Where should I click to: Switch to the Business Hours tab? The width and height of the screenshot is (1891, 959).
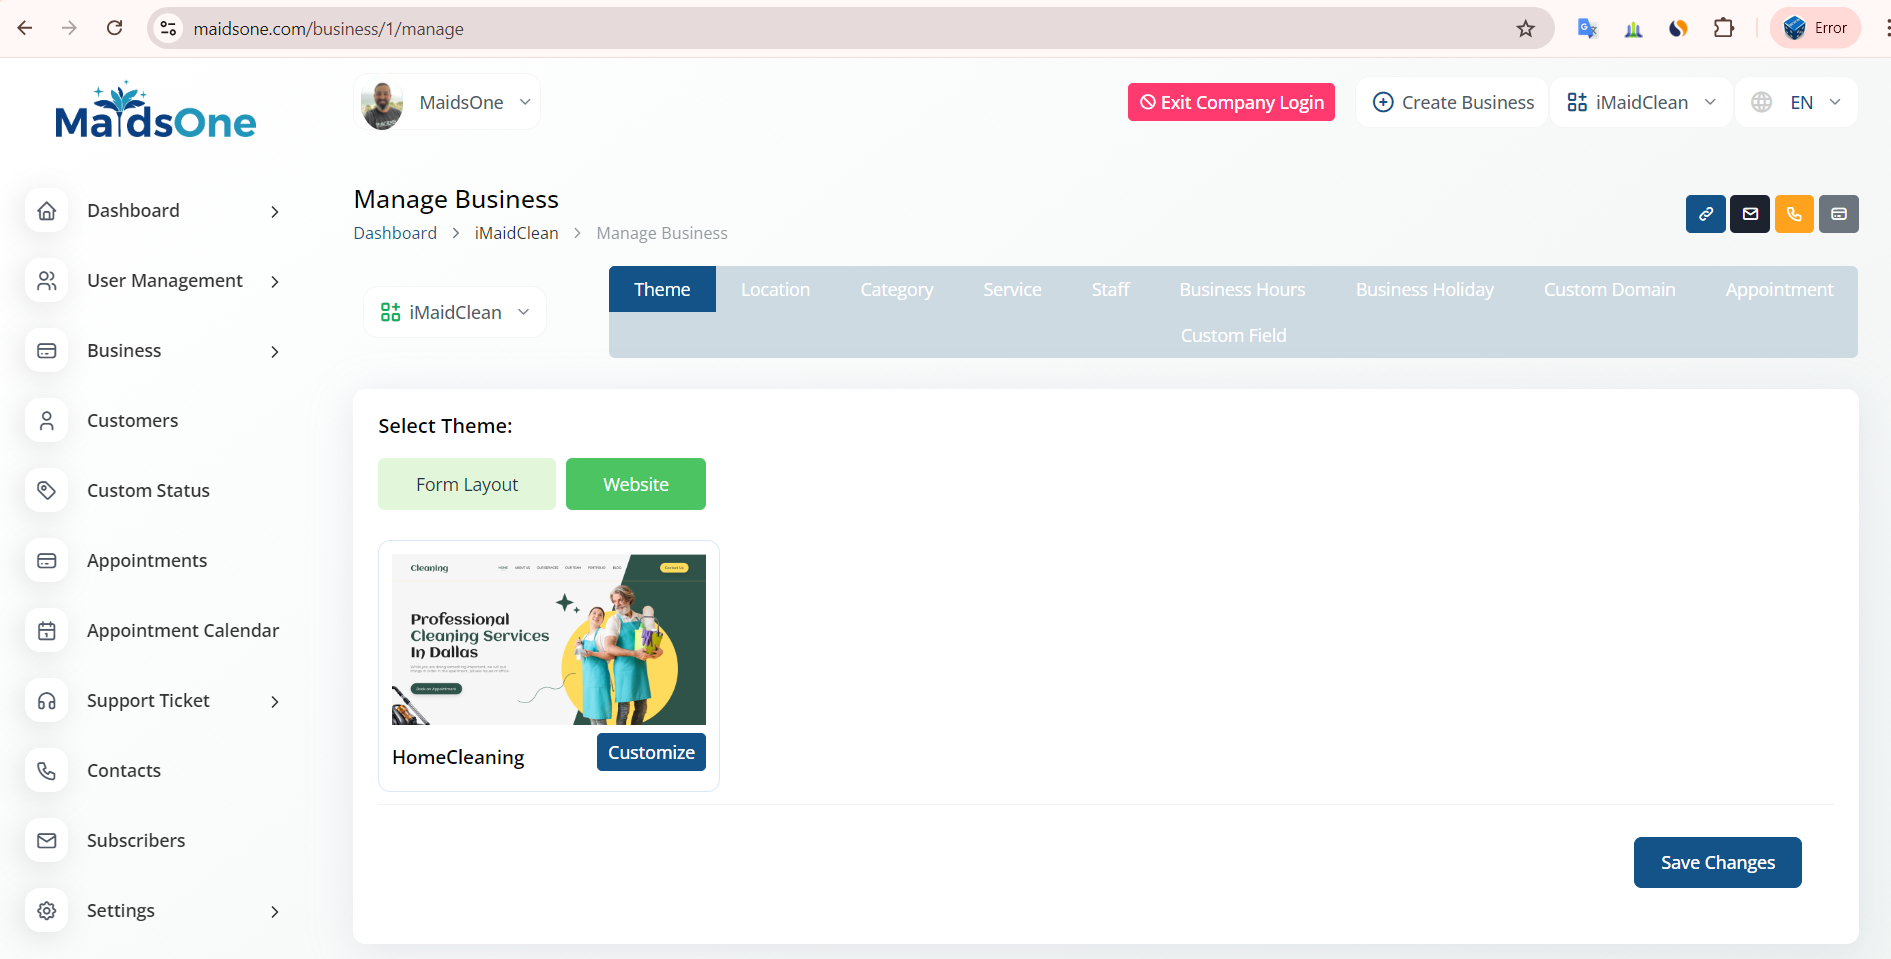pyautogui.click(x=1242, y=290)
